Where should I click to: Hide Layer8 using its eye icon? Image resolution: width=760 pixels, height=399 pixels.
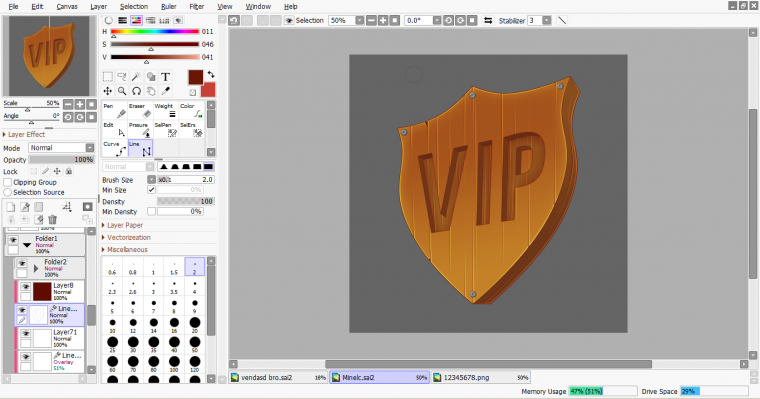coord(26,287)
